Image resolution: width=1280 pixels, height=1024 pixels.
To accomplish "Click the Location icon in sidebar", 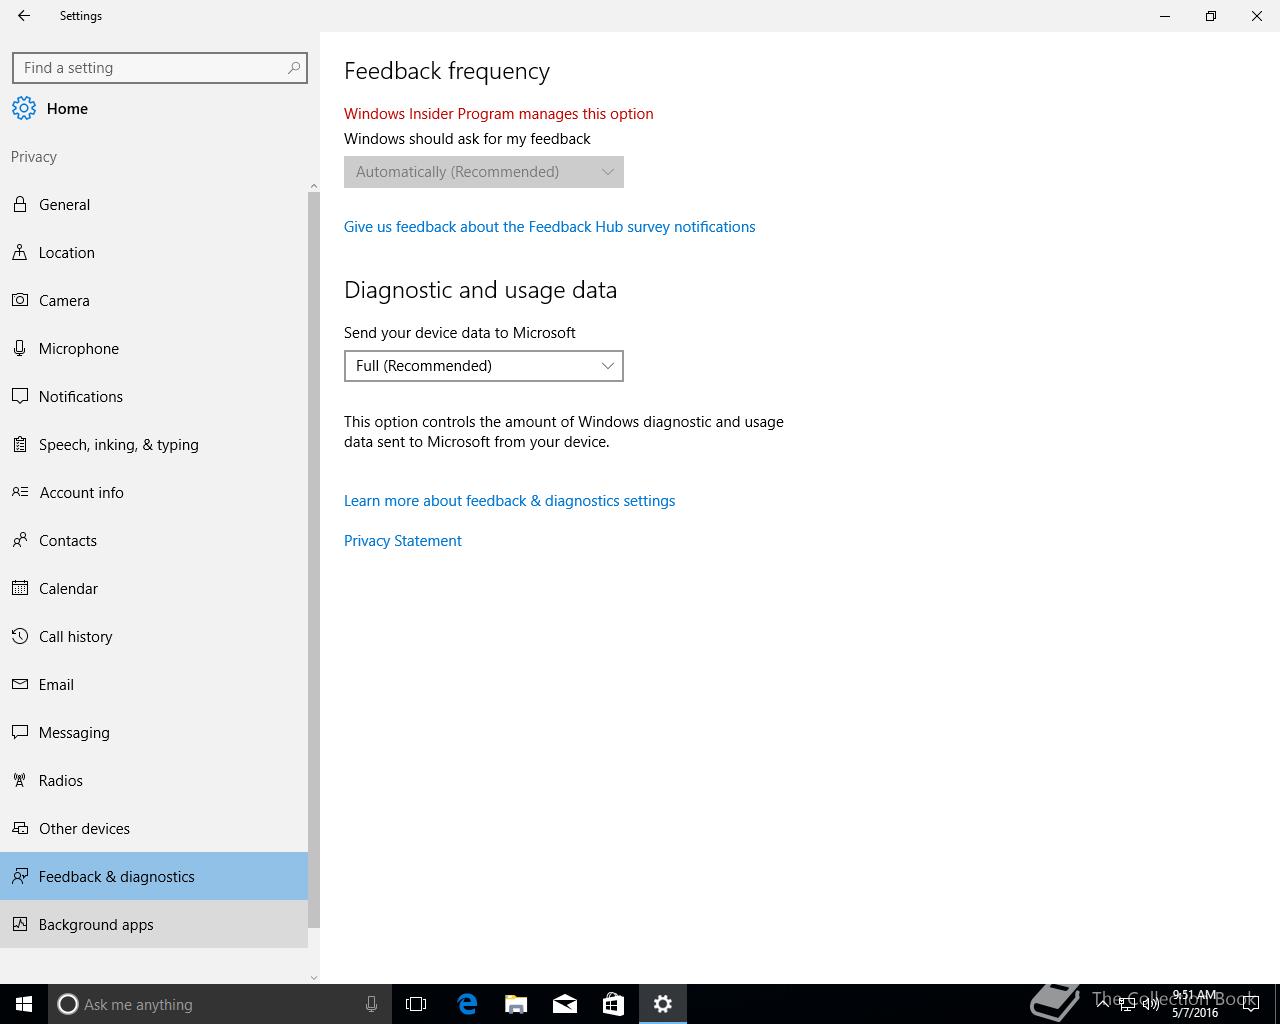I will tap(20, 252).
